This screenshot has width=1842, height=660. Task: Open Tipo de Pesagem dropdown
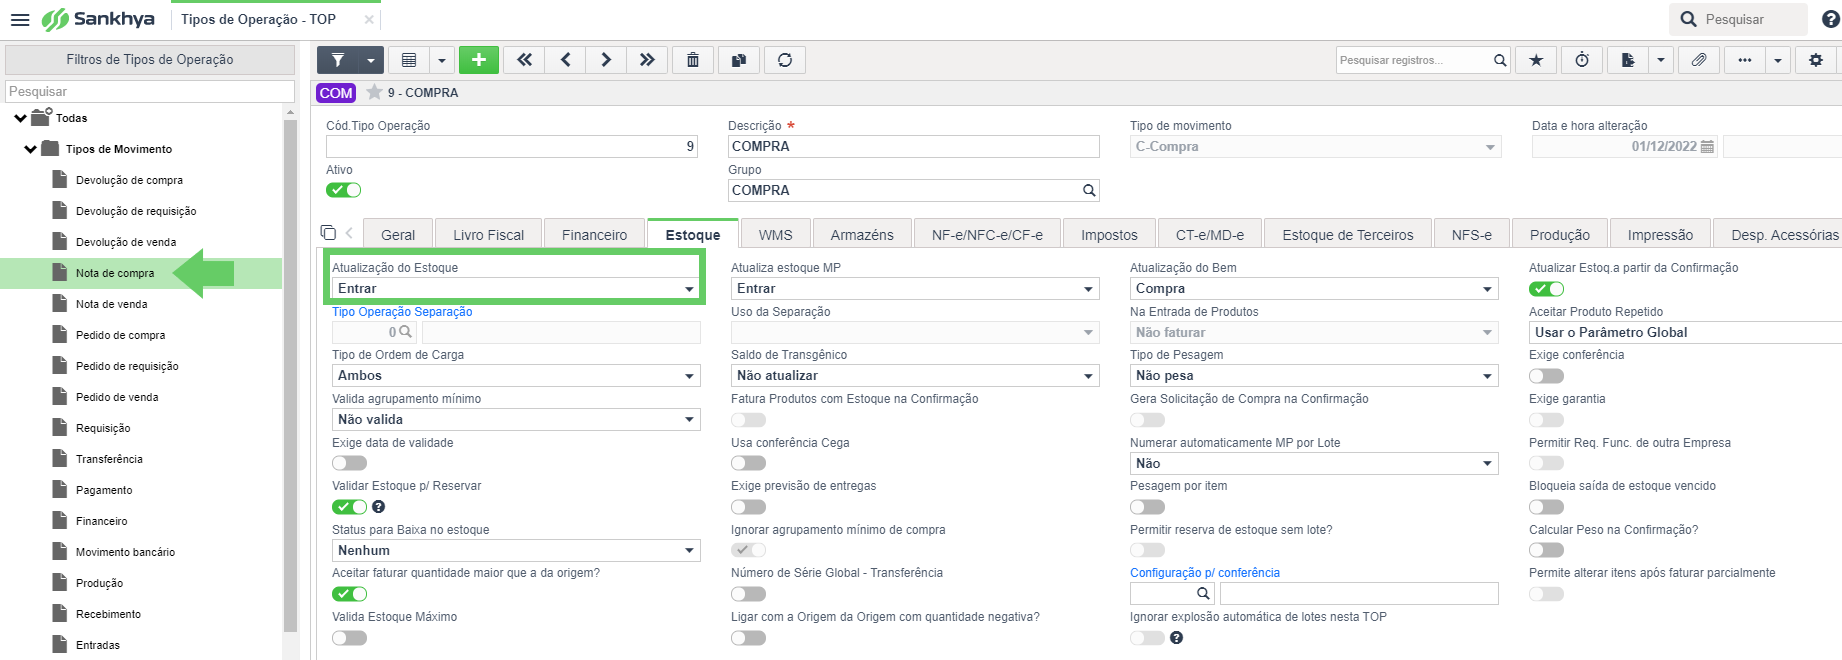pos(1314,376)
